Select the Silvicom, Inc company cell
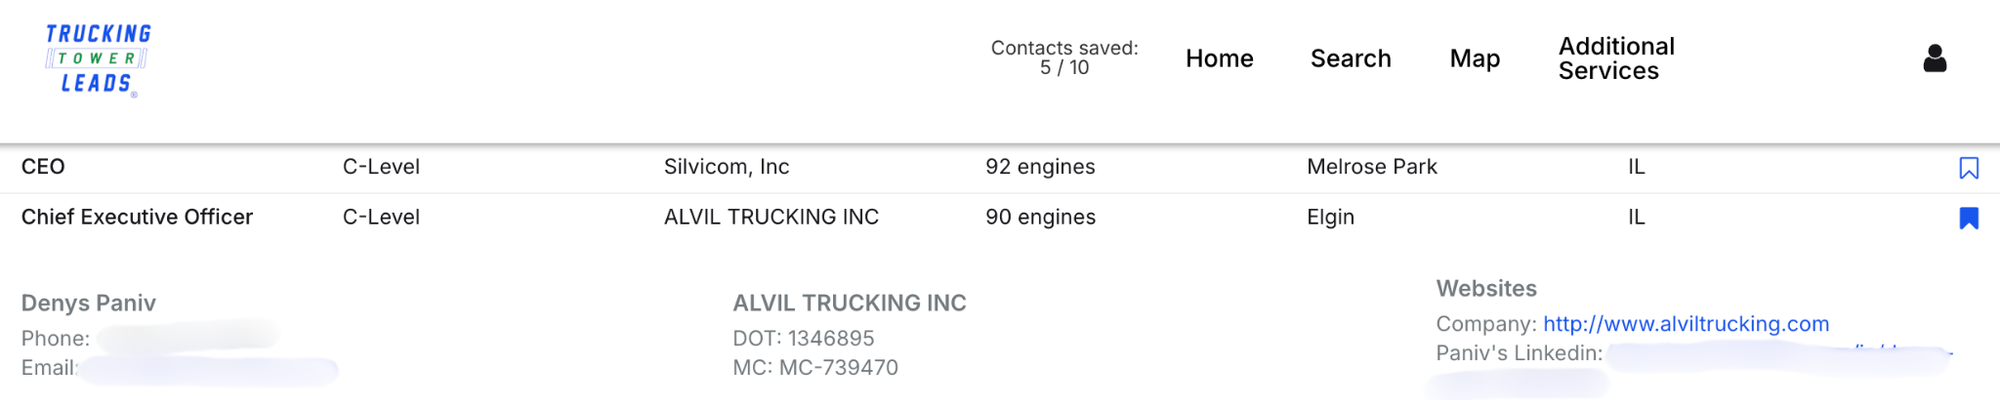2000x400 pixels. coord(726,167)
